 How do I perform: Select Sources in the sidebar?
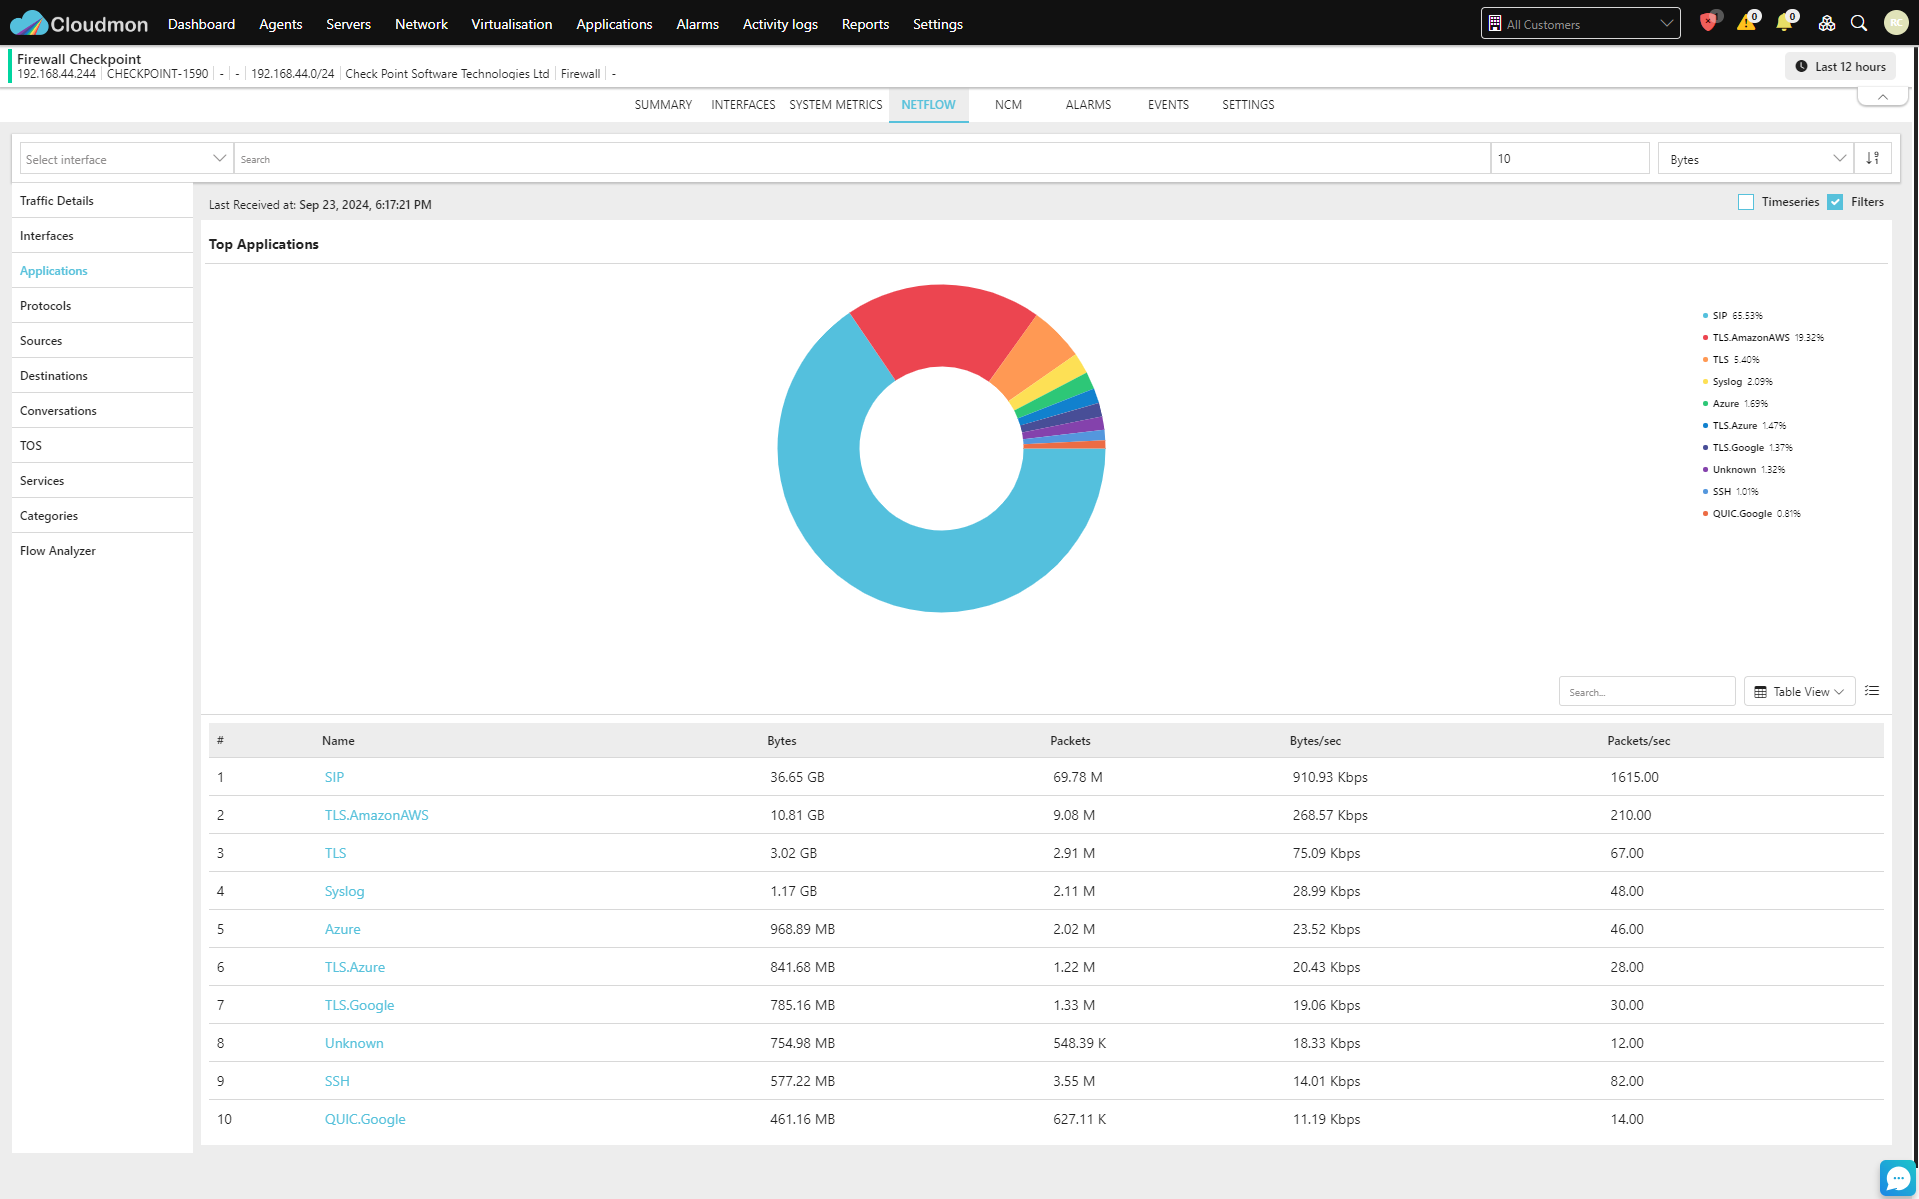pos(102,340)
